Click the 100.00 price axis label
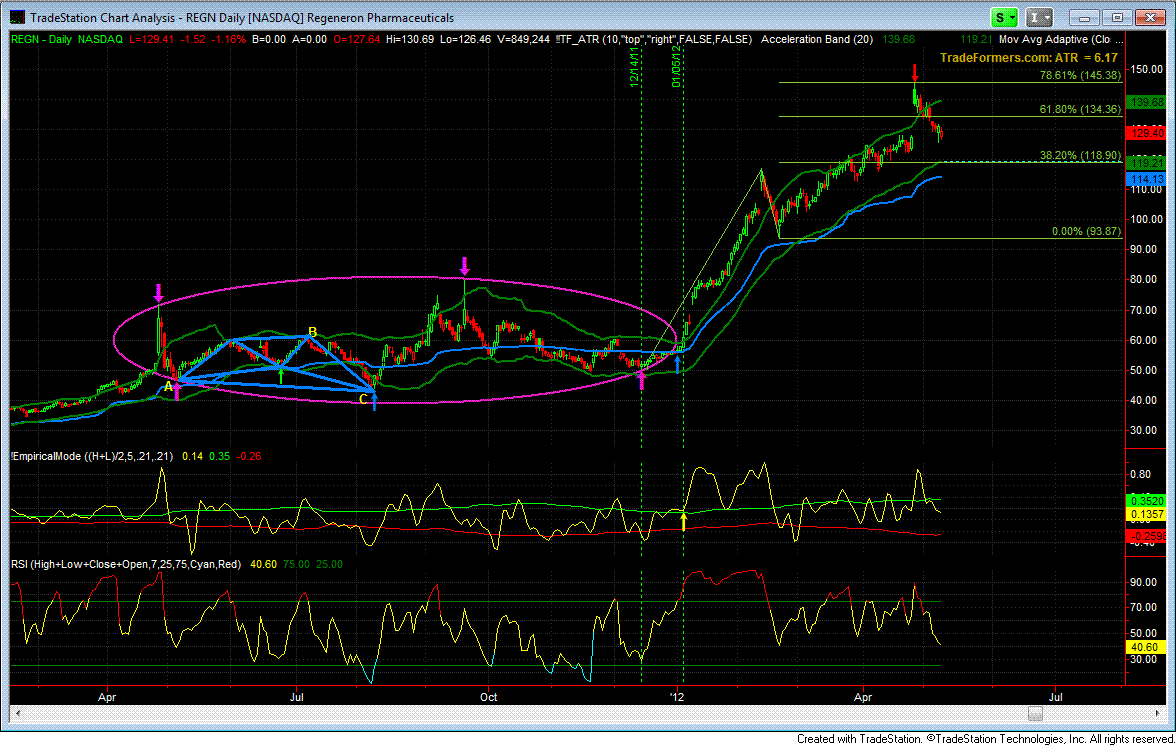The width and height of the screenshot is (1176, 745). coord(1146,219)
